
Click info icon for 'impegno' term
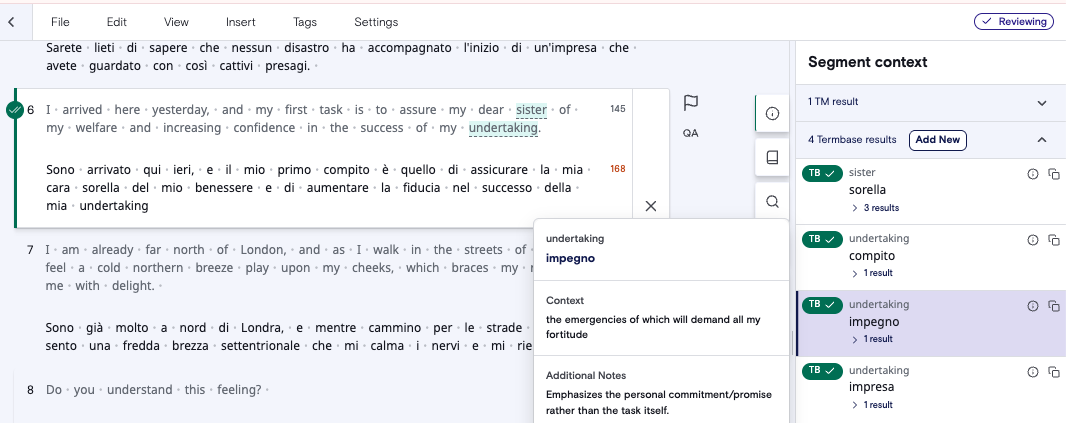point(1033,306)
